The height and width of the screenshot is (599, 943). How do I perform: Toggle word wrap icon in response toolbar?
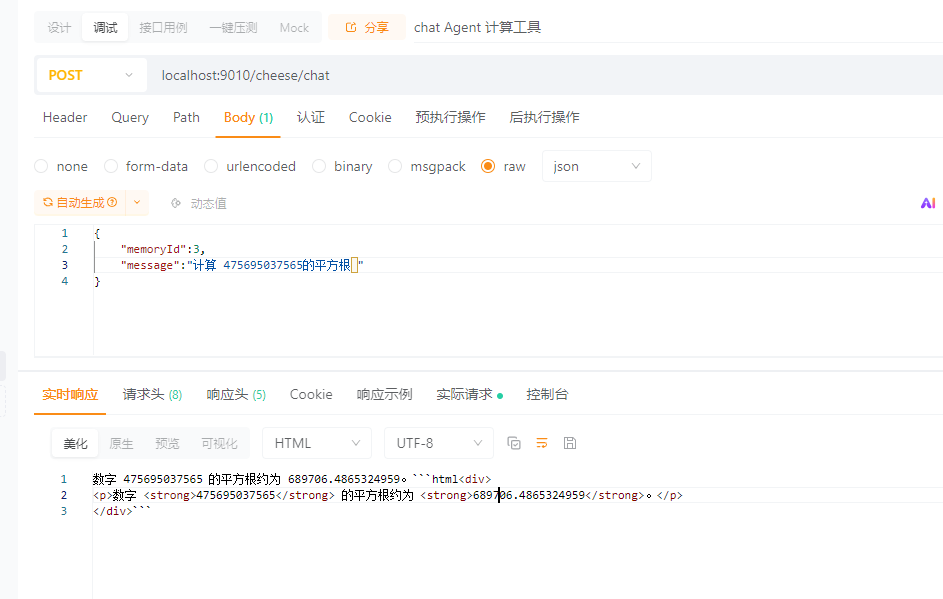click(542, 443)
